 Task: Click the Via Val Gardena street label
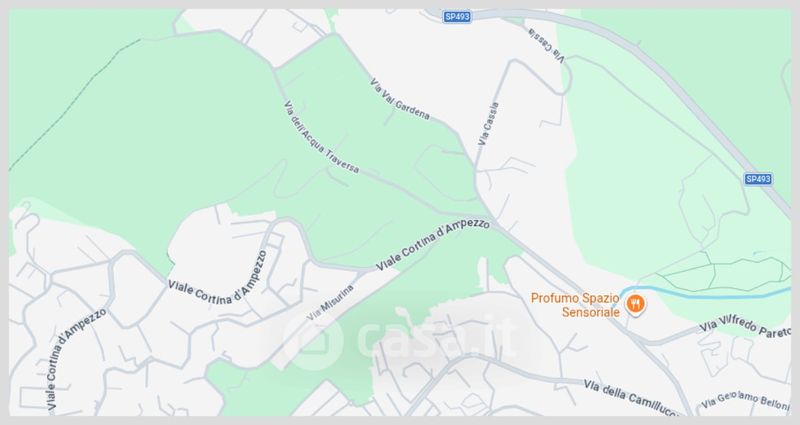click(x=399, y=99)
